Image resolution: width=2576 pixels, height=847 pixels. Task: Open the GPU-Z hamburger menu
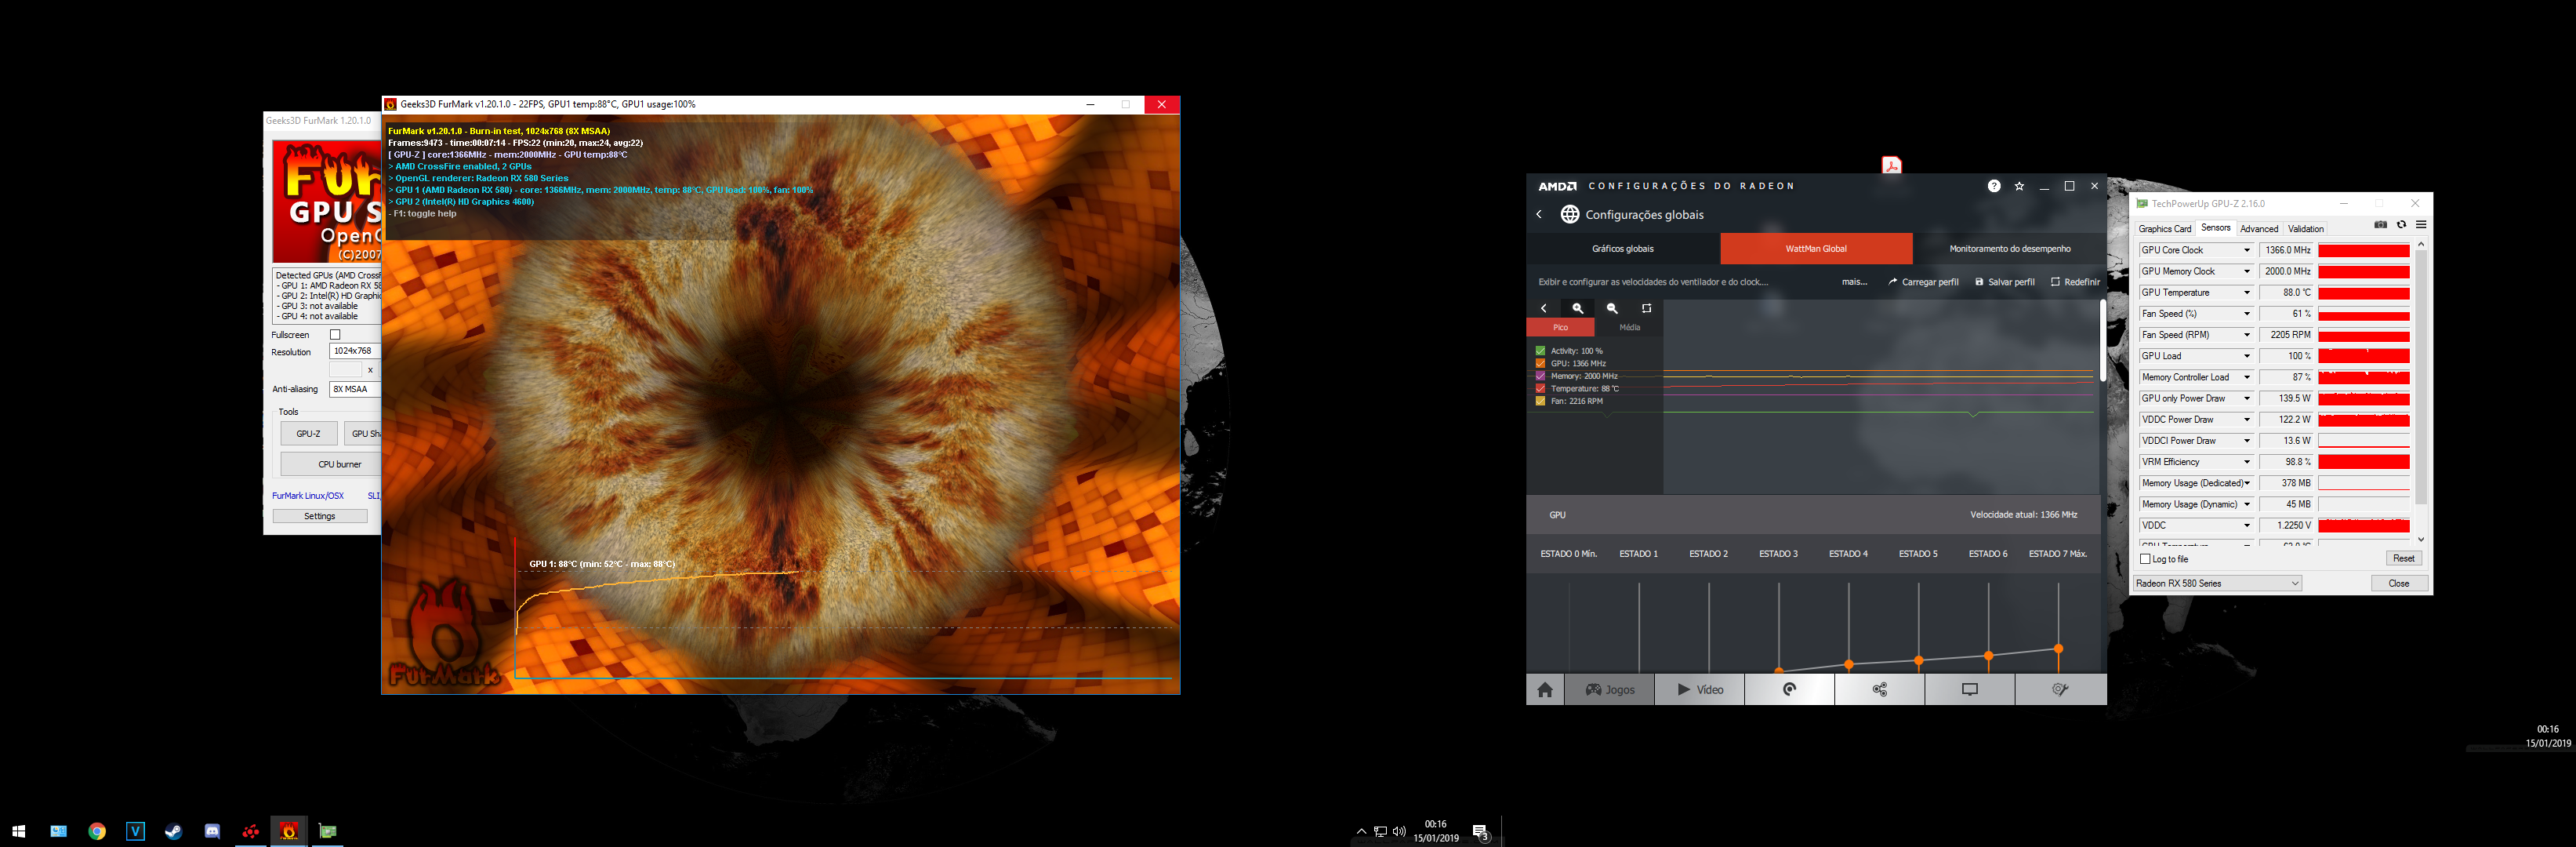(2421, 225)
